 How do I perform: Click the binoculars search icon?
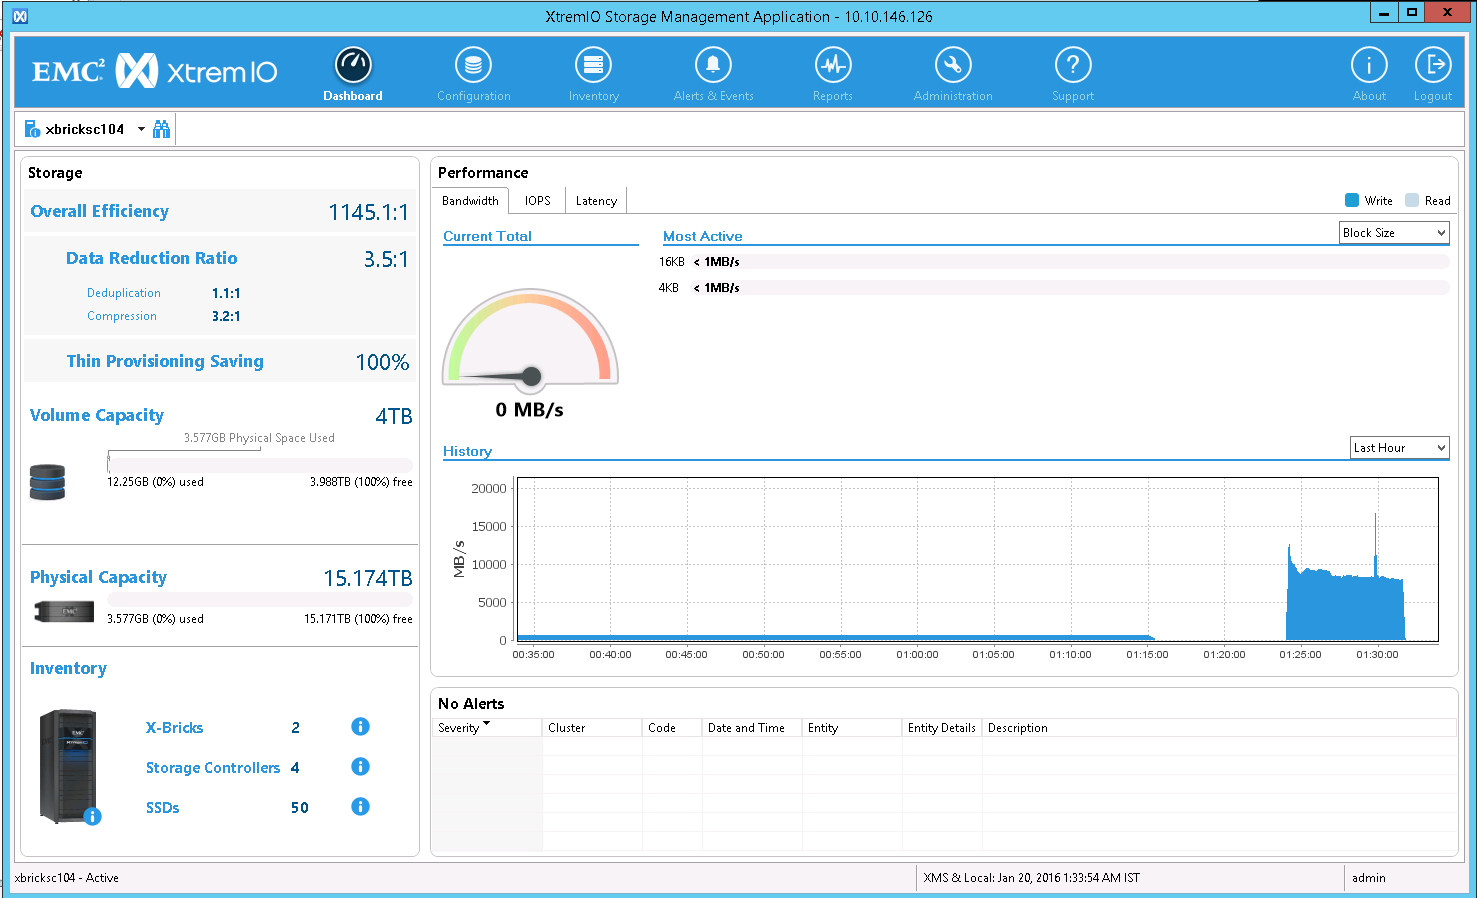161,129
